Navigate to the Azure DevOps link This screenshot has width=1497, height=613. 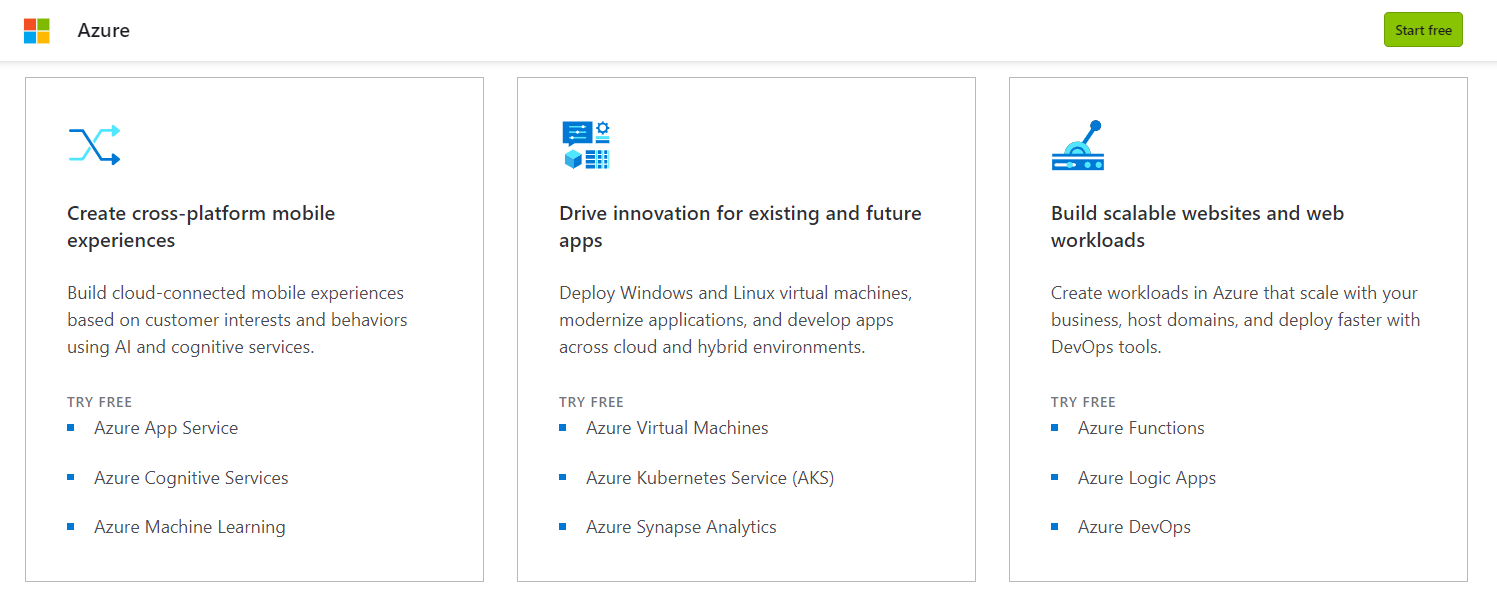(x=1134, y=527)
